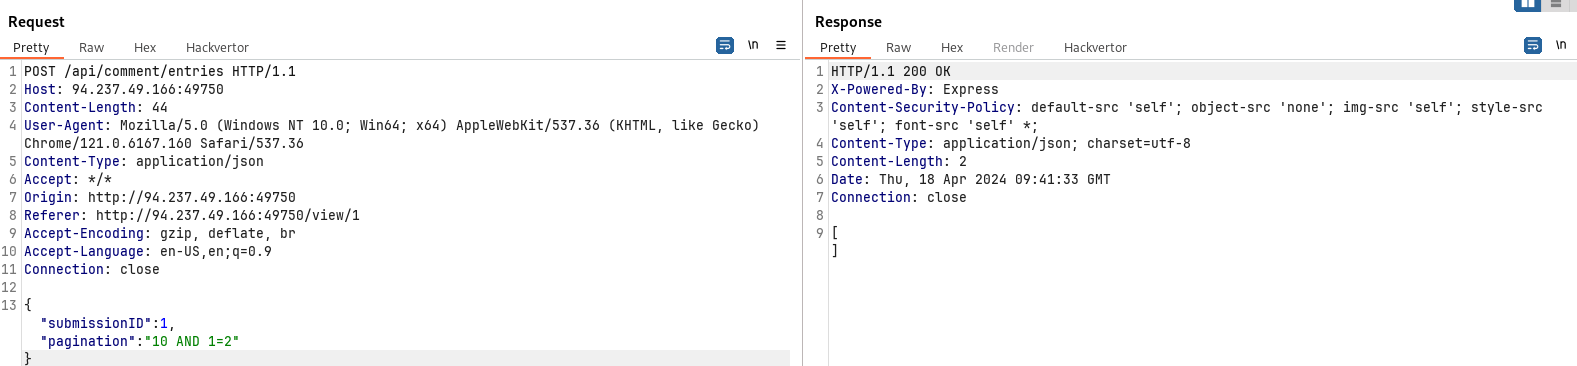Click the 'HTTP/1.1 200 OK' status line

click(891, 71)
